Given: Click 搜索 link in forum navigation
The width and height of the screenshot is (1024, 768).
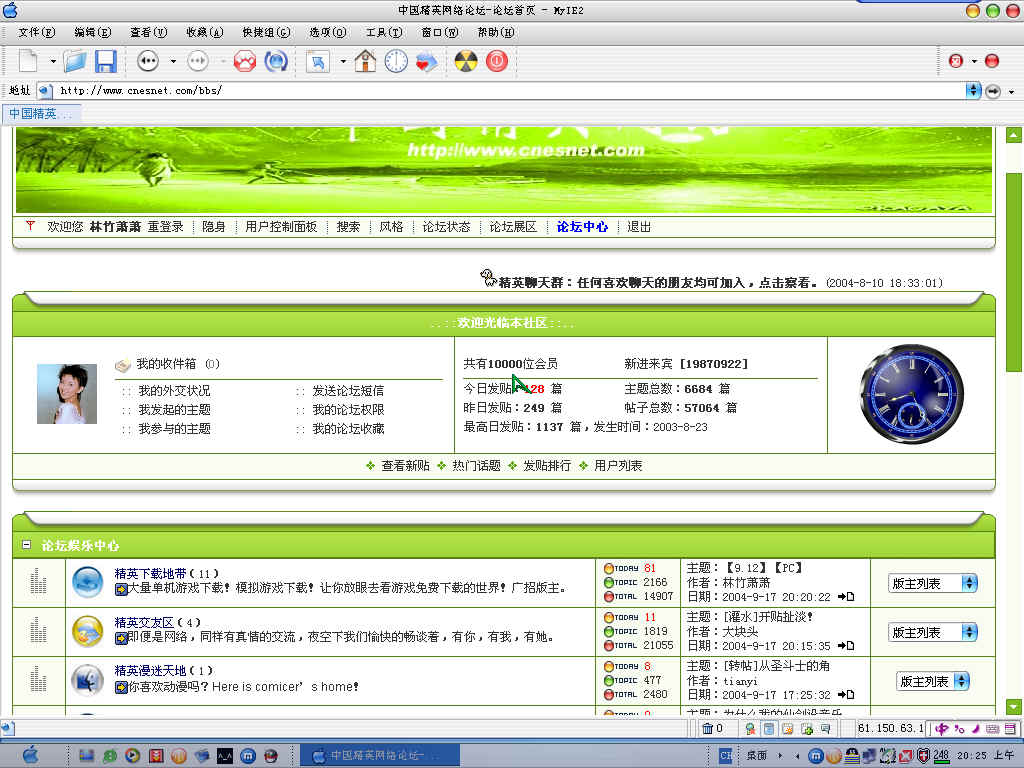Looking at the screenshot, I should [x=348, y=227].
